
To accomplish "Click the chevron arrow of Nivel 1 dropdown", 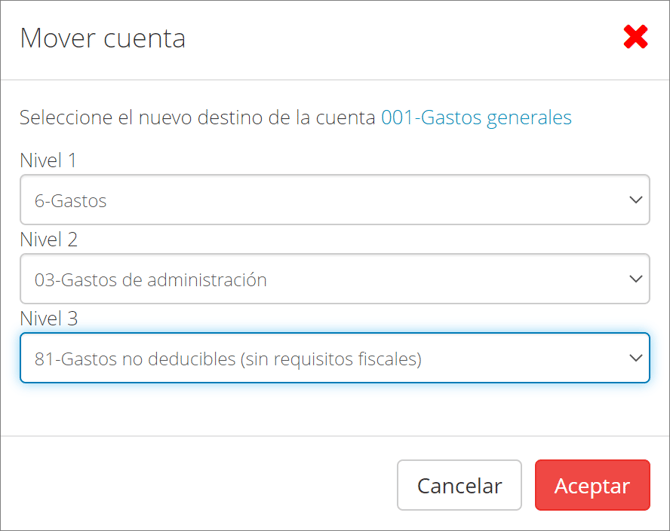I will (636, 199).
